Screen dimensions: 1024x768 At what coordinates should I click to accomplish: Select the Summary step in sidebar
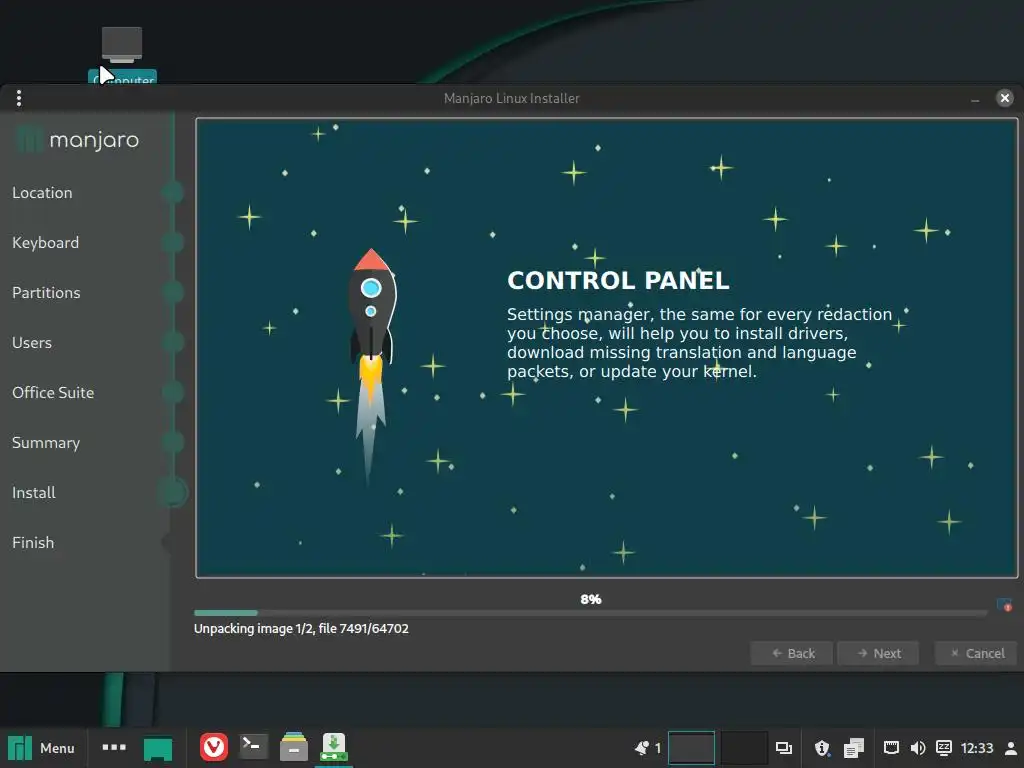click(x=46, y=443)
